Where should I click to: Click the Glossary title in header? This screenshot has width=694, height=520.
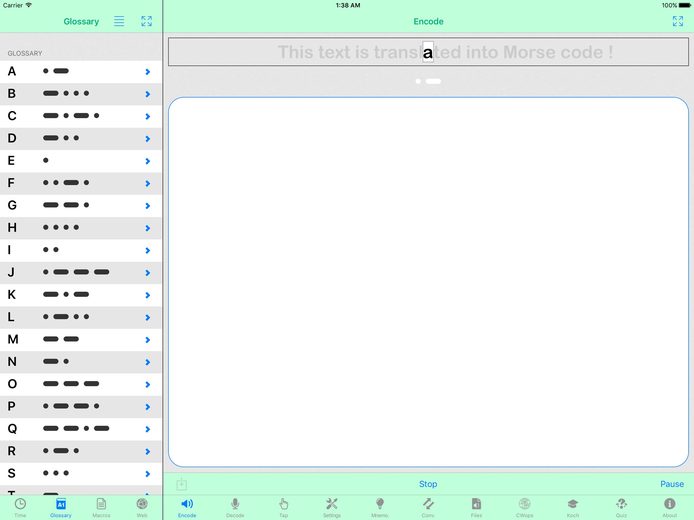click(x=81, y=21)
